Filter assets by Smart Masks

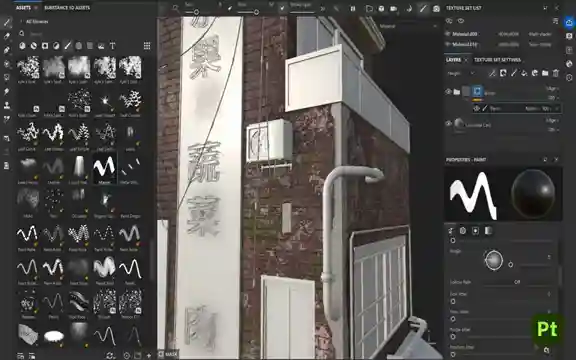[45, 46]
